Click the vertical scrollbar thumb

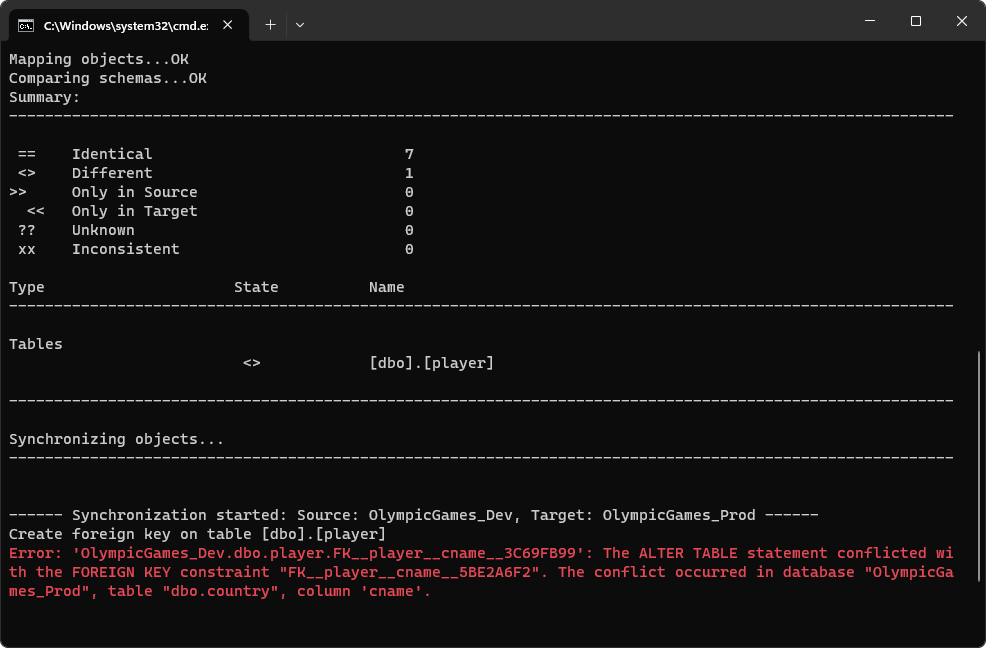pos(978,466)
